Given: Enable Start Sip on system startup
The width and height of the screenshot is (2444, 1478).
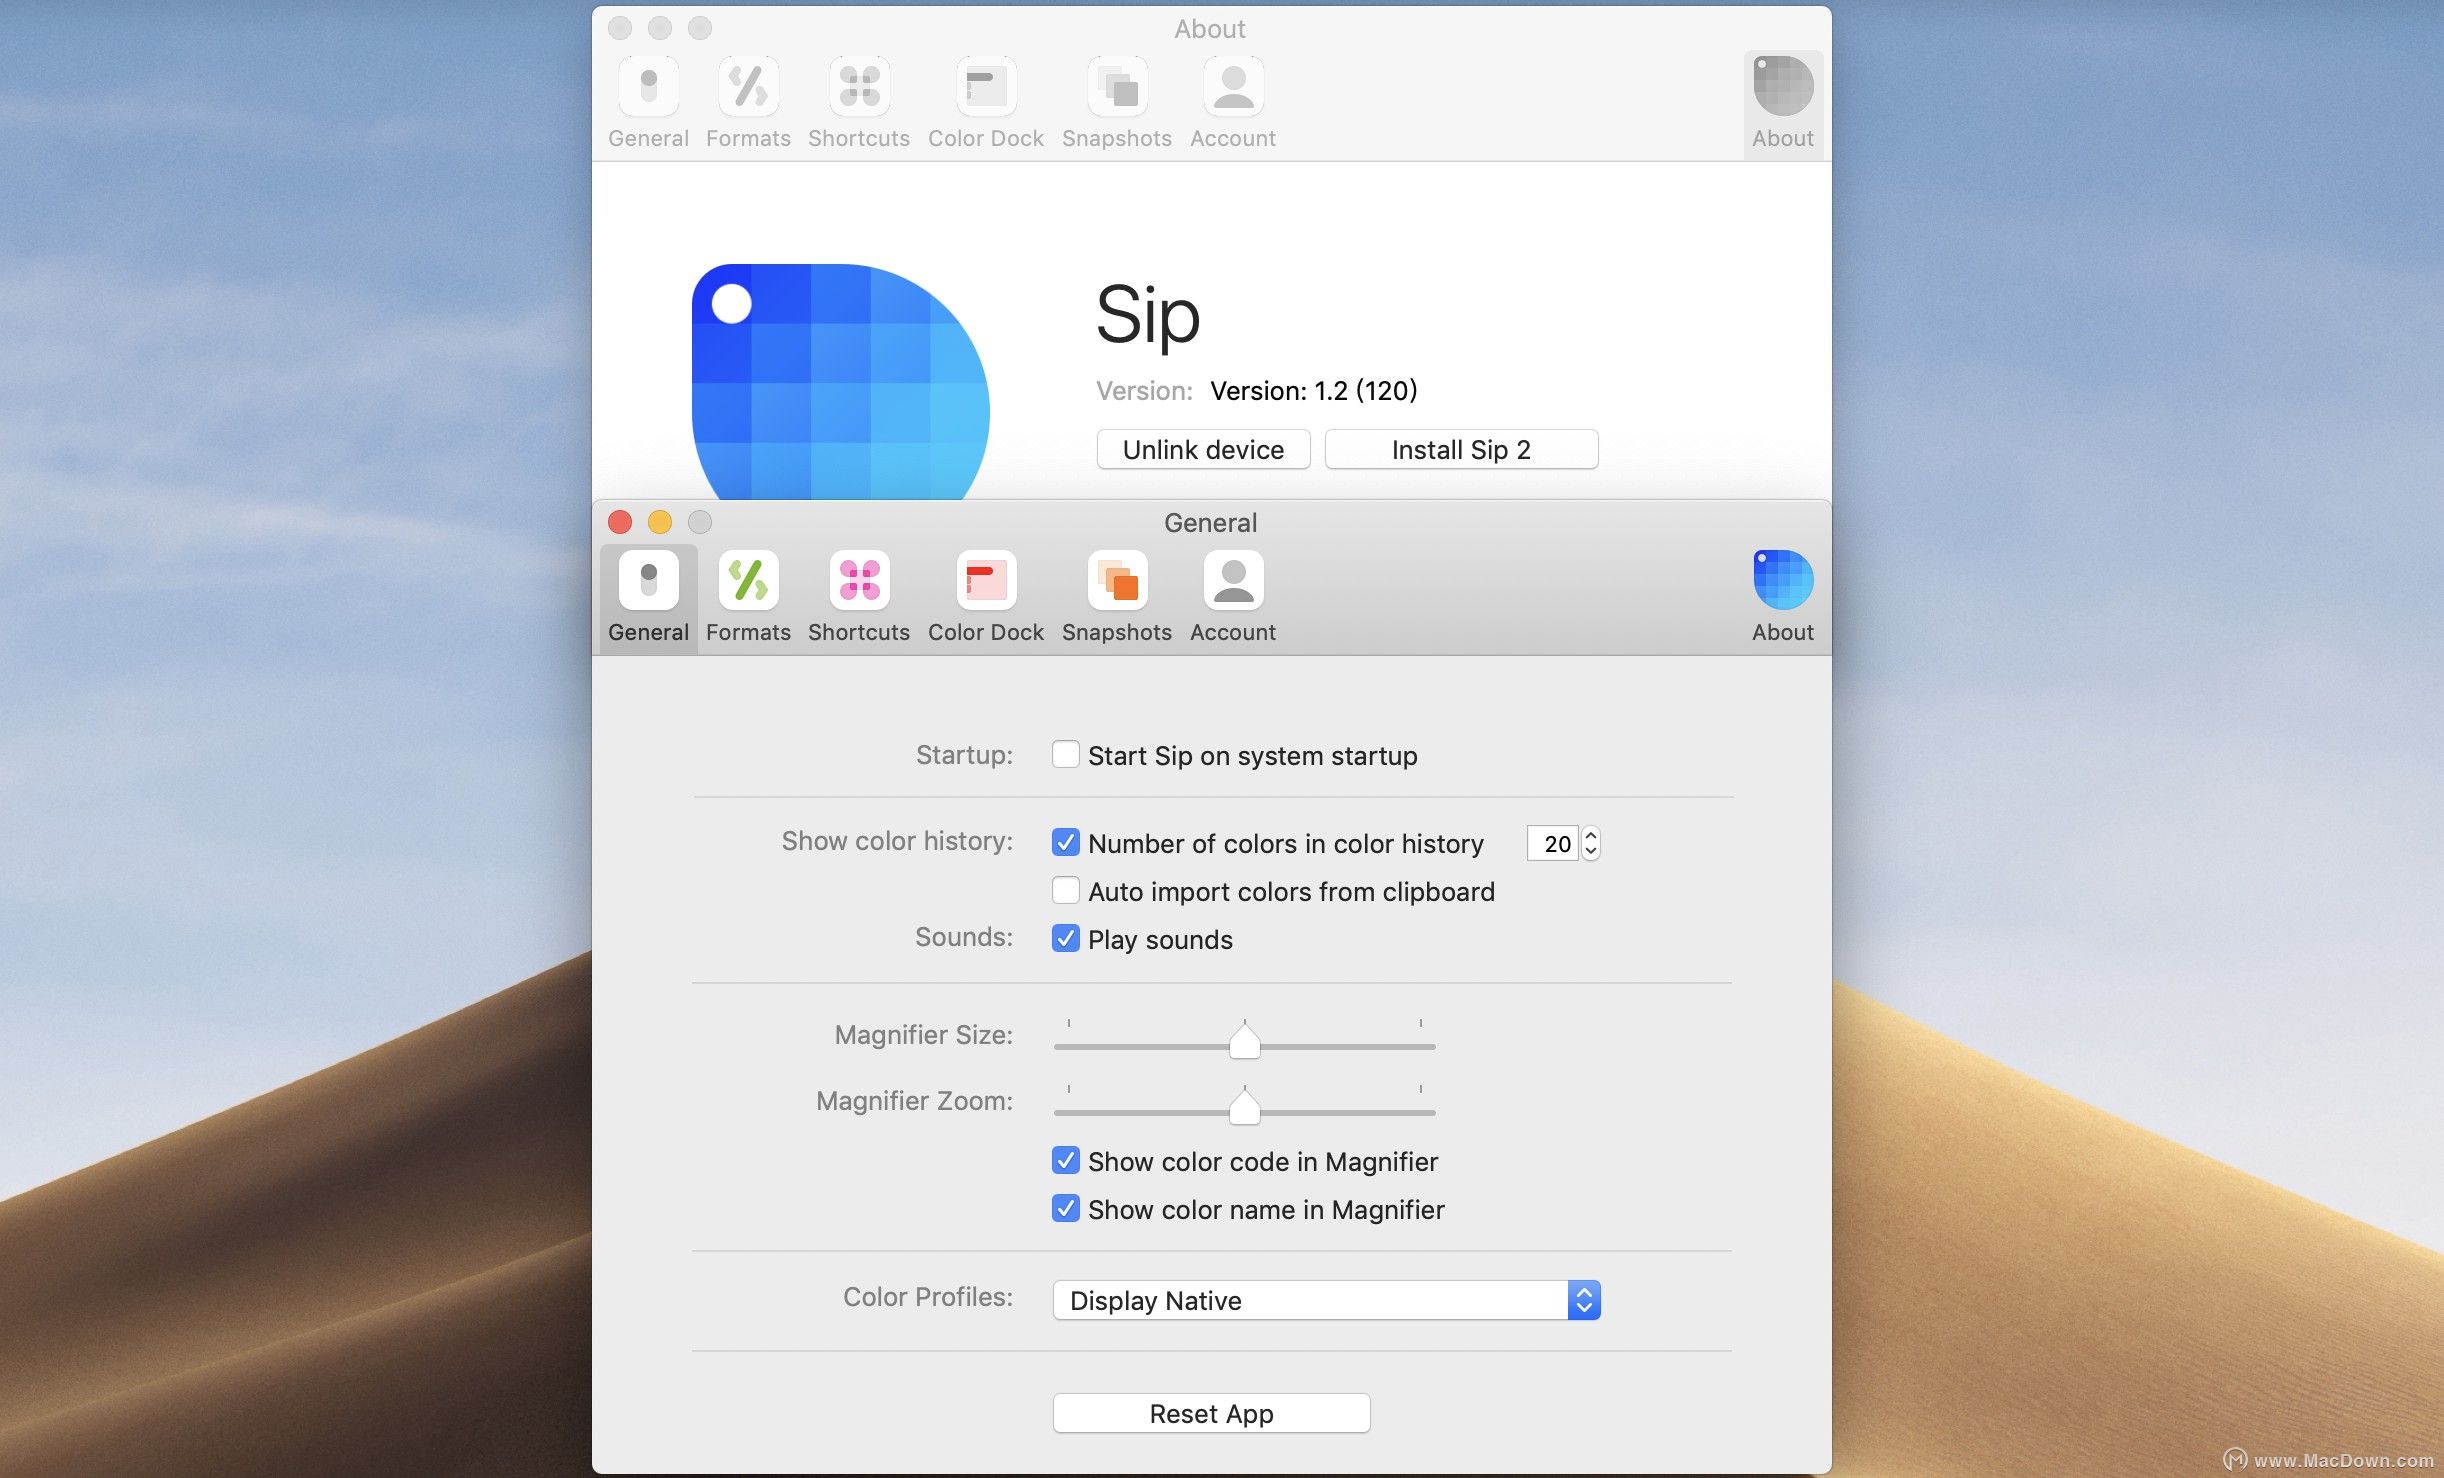Looking at the screenshot, I should pyautogui.click(x=1066, y=754).
